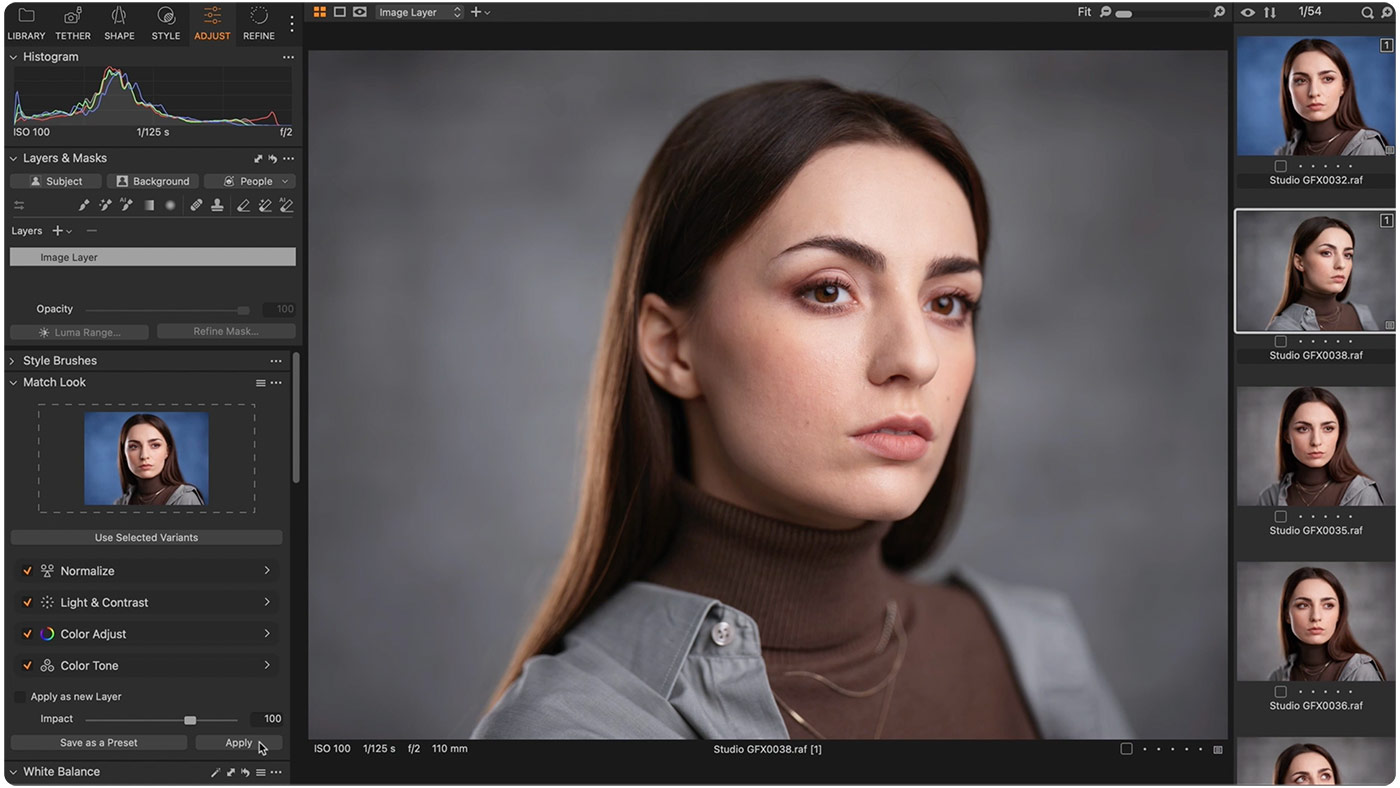
Task: Click the Subject mask button
Action: point(56,181)
